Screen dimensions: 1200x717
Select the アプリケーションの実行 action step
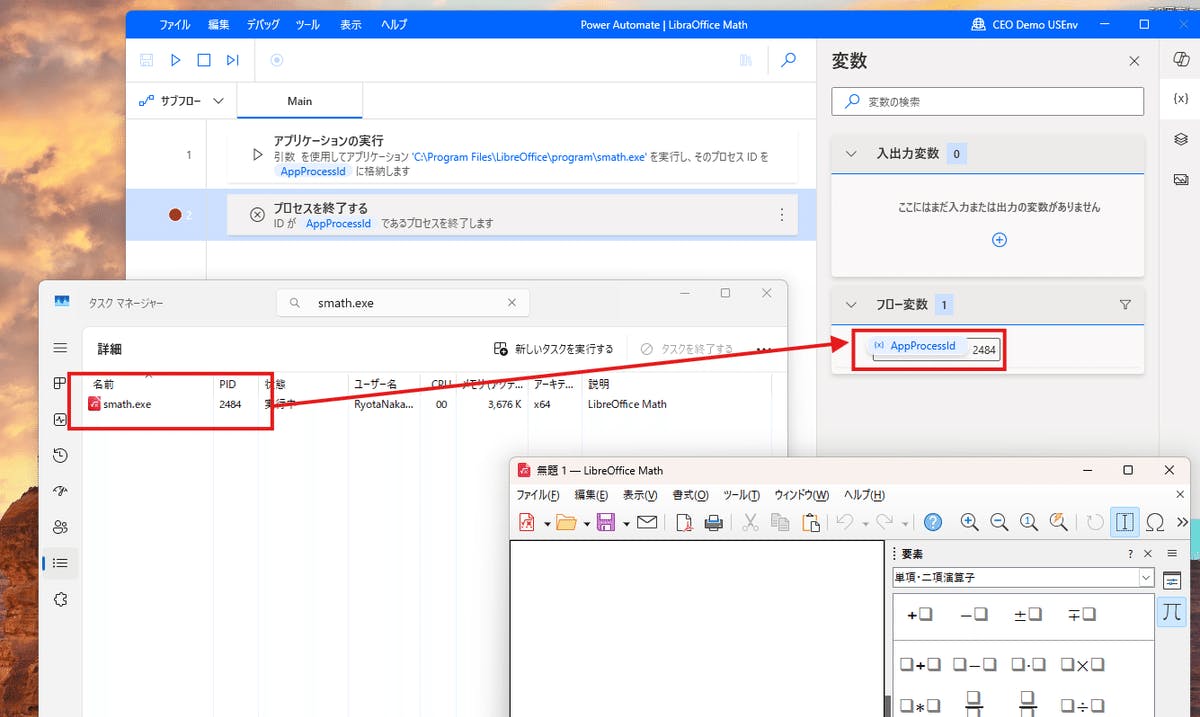point(512,155)
